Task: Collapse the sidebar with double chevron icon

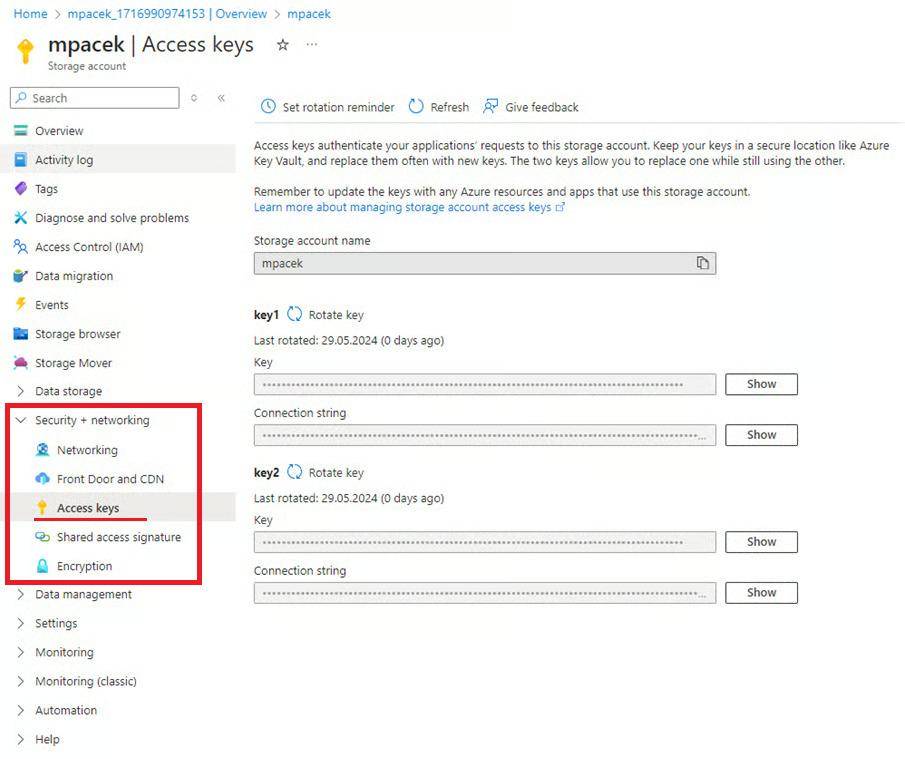Action: pos(221,98)
